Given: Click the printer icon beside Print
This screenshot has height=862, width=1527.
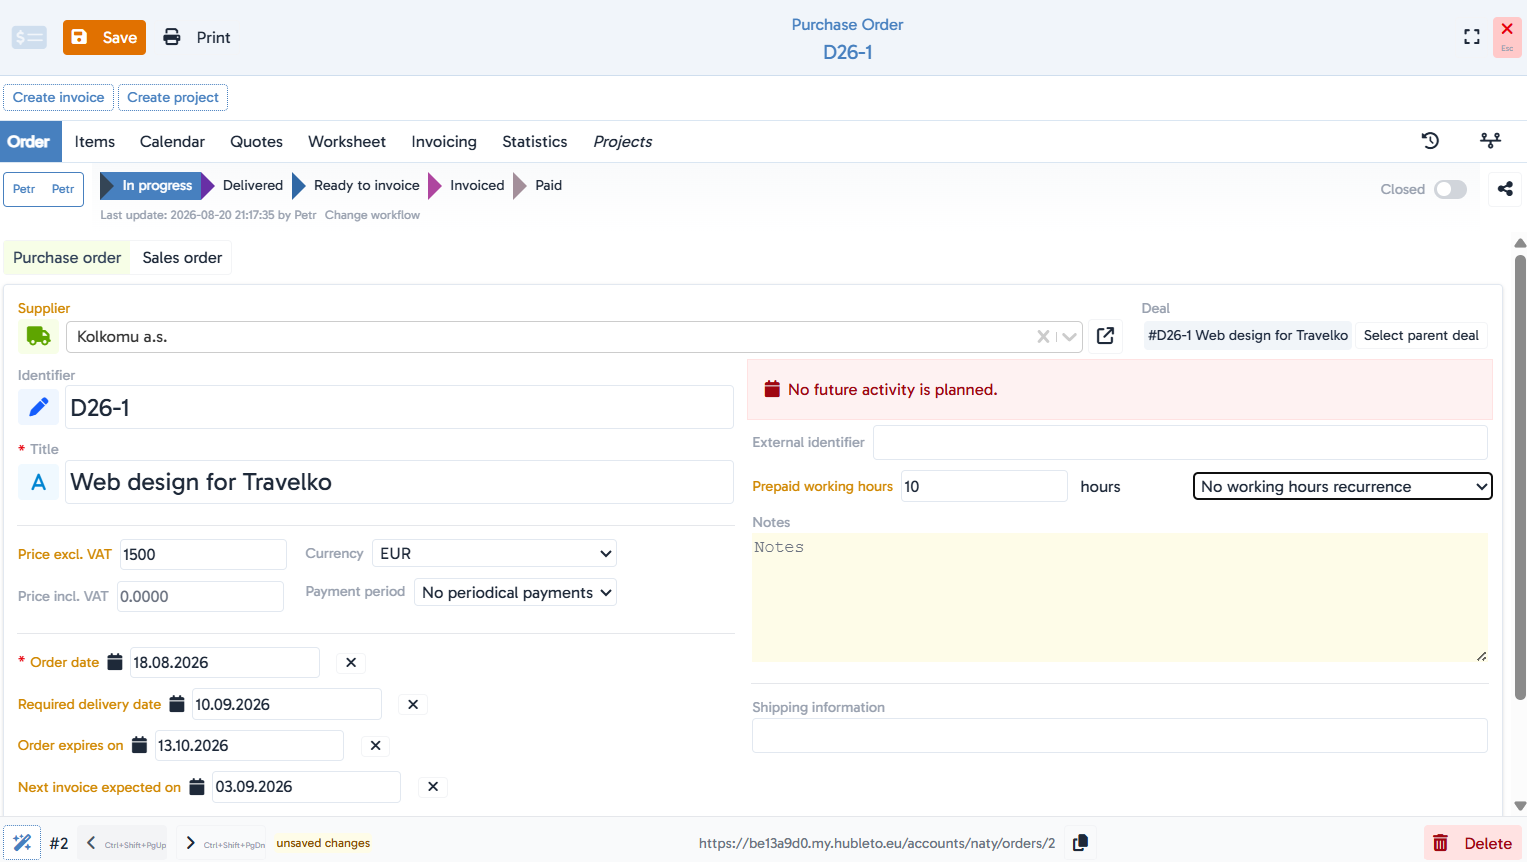Looking at the screenshot, I should (172, 37).
